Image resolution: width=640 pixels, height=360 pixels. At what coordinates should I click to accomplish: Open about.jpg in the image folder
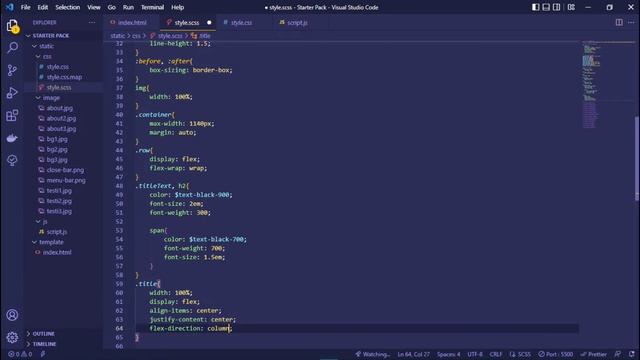[x=60, y=108]
